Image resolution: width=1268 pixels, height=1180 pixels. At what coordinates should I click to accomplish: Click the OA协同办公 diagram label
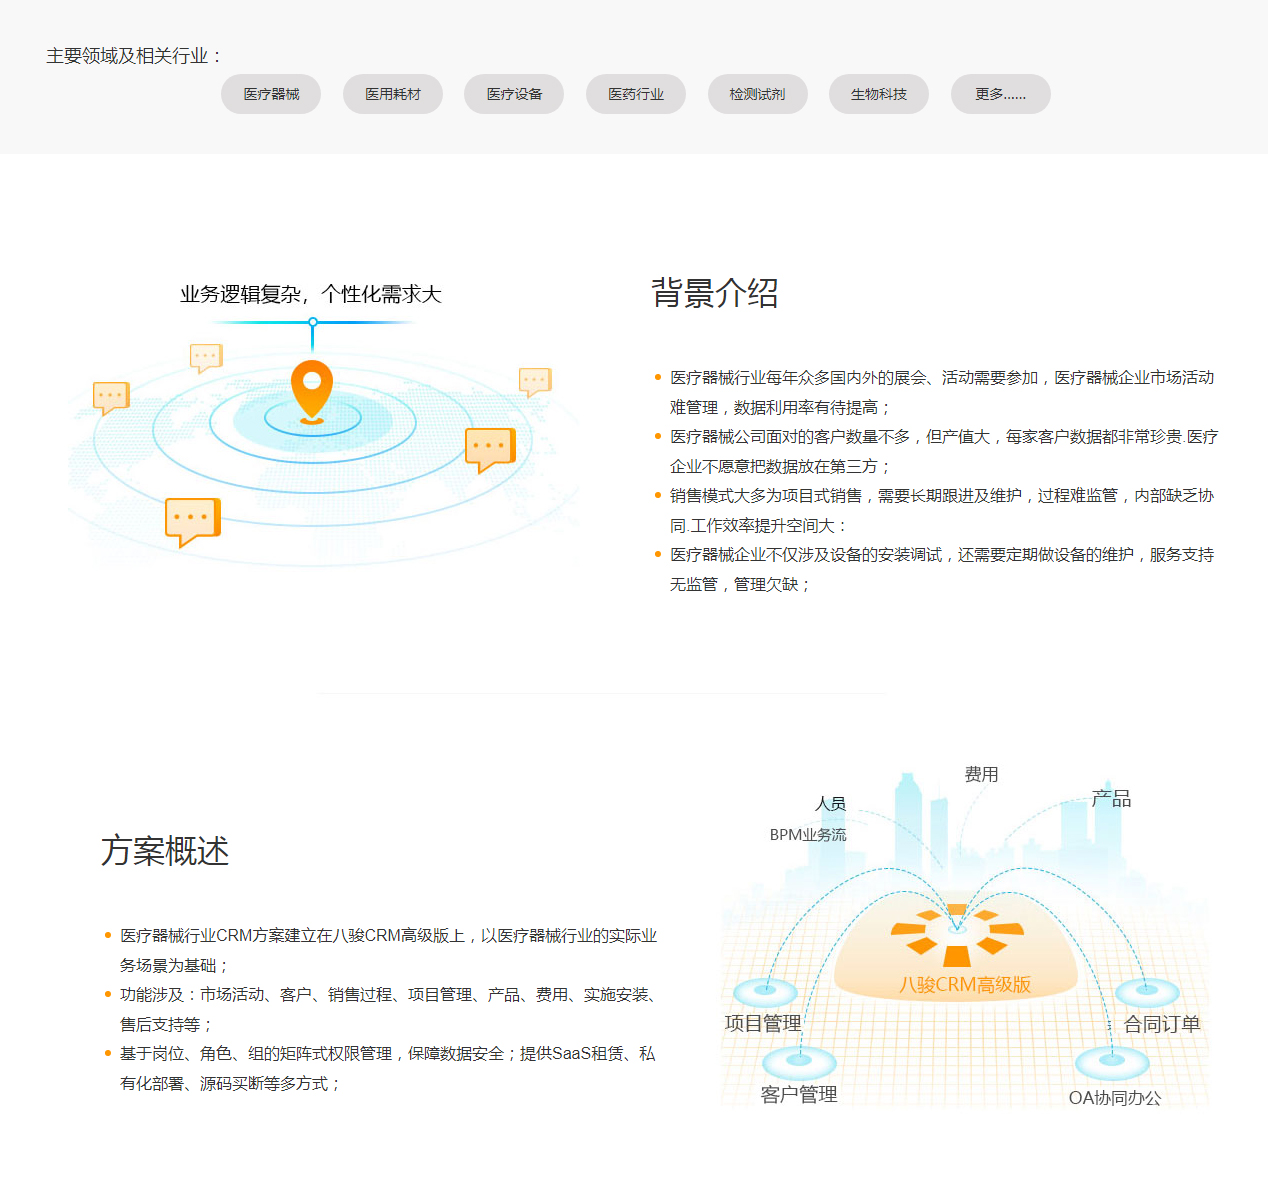tap(1115, 1097)
